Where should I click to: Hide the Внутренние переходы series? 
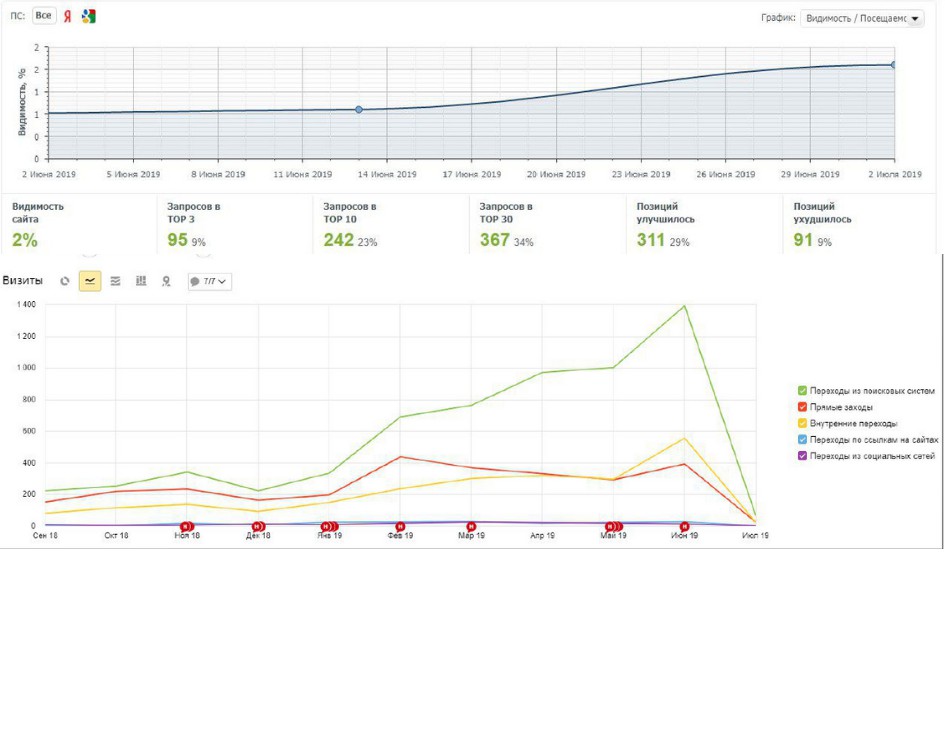point(802,423)
